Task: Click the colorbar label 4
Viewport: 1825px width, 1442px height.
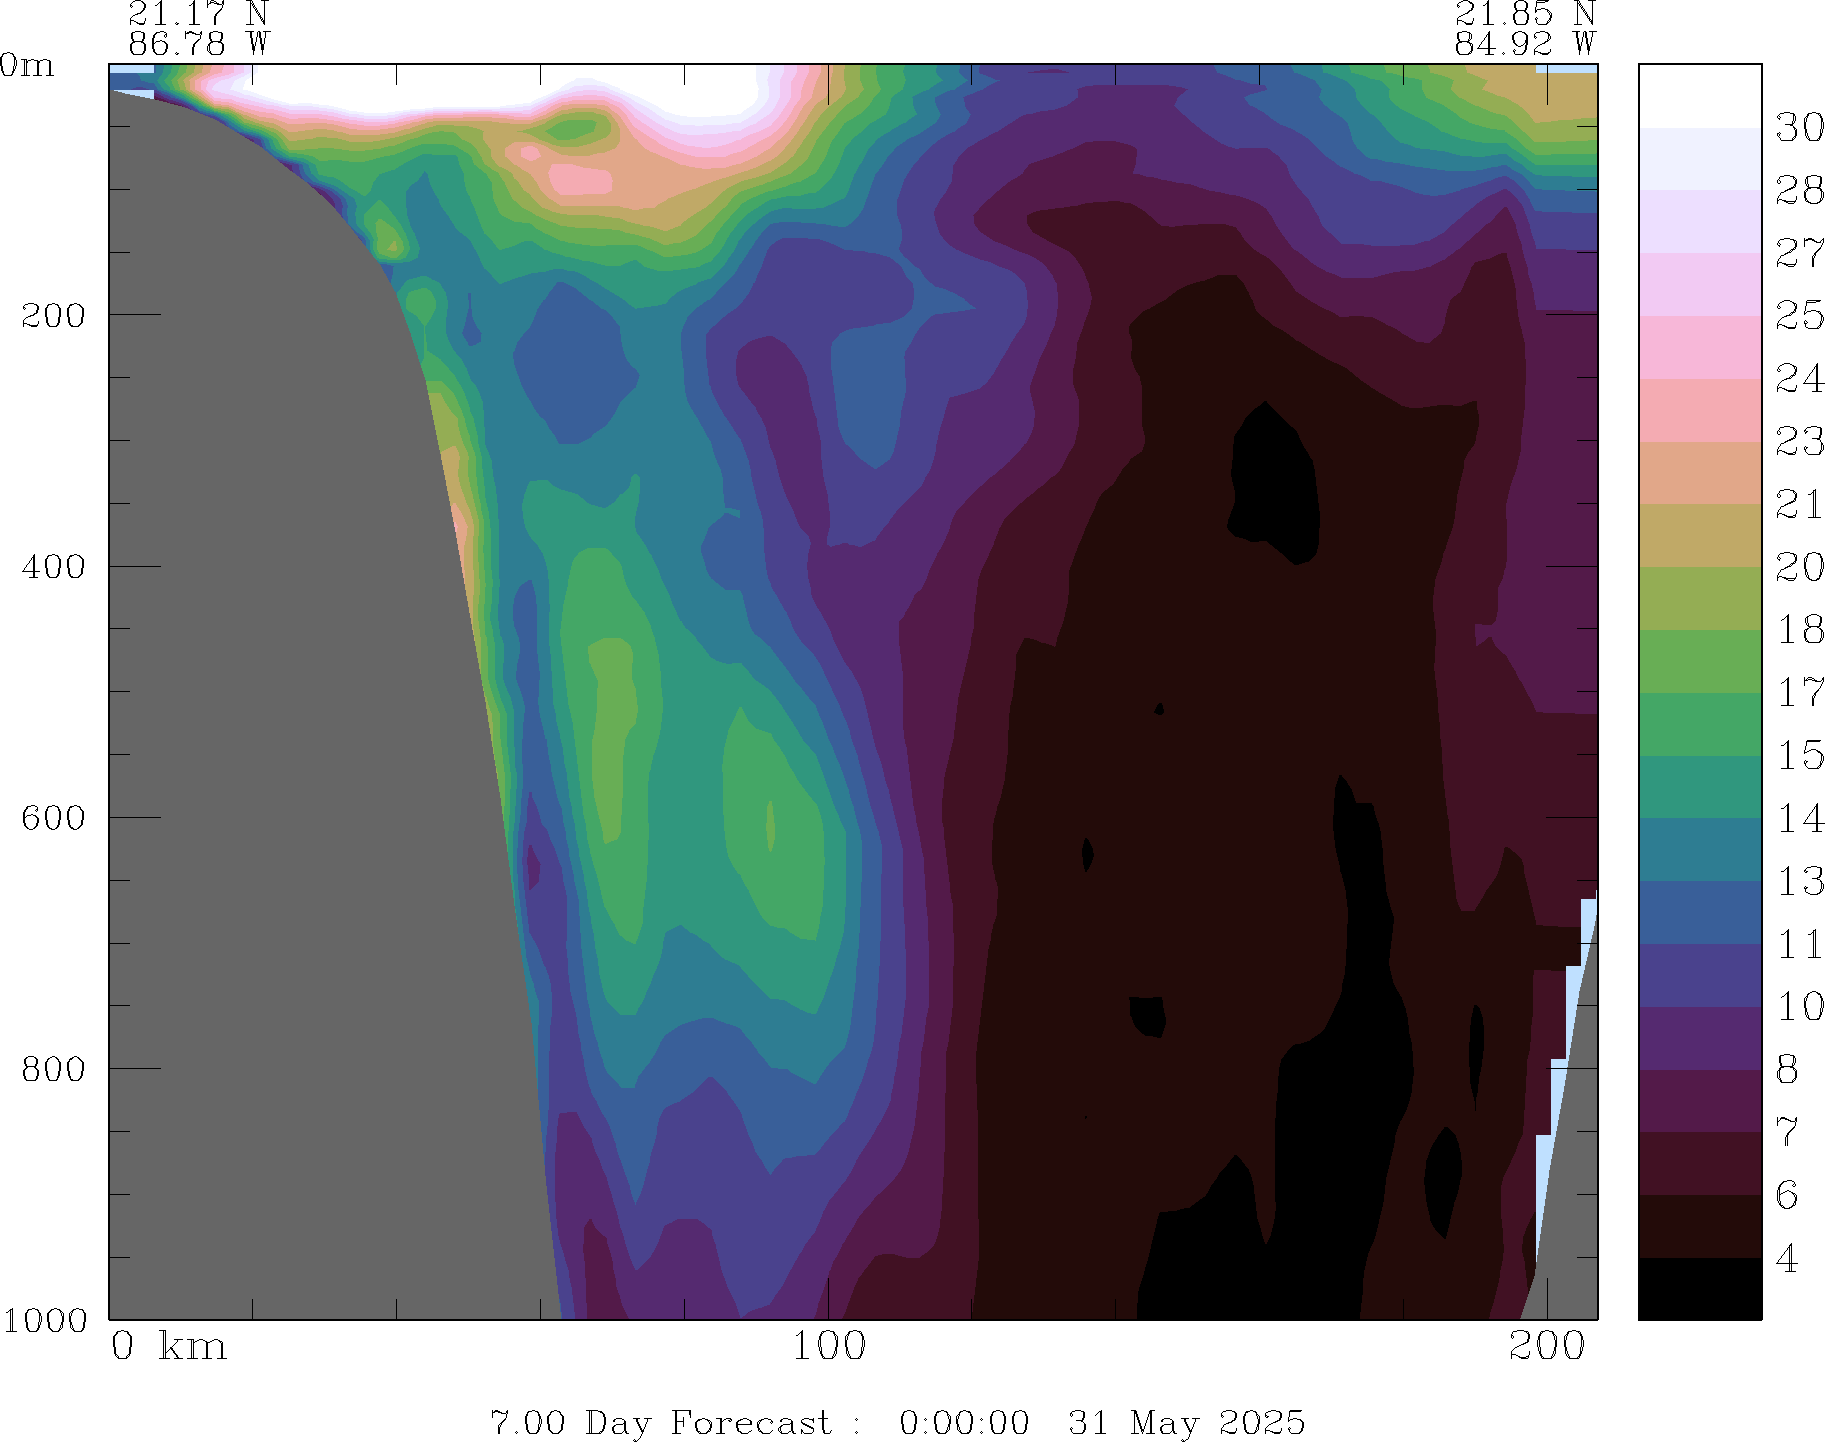Action: (x=1787, y=1259)
